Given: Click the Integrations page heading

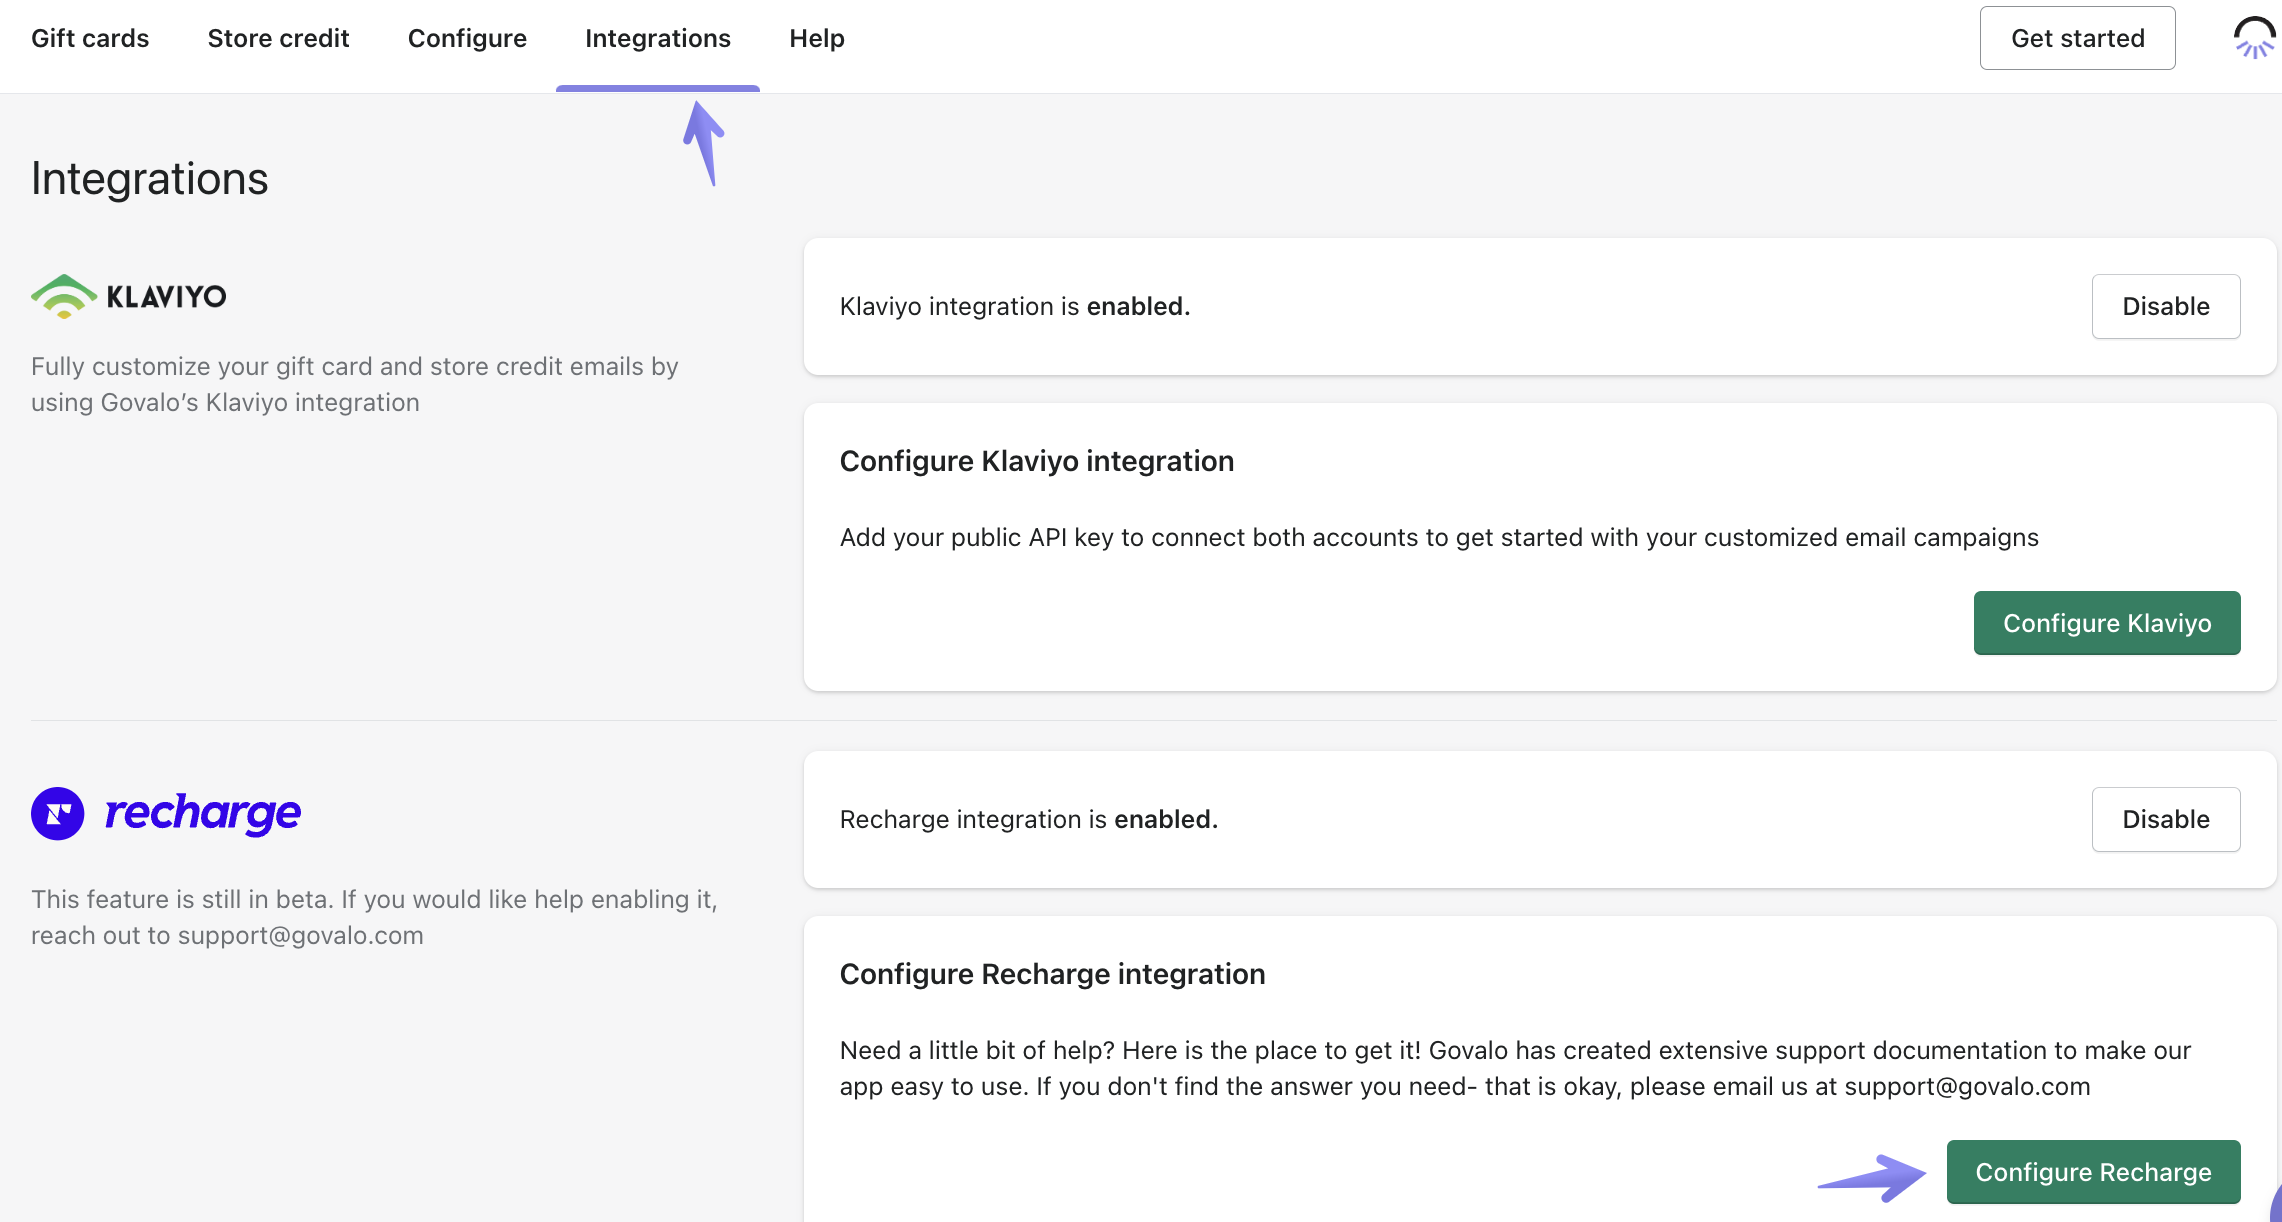Looking at the screenshot, I should (150, 179).
